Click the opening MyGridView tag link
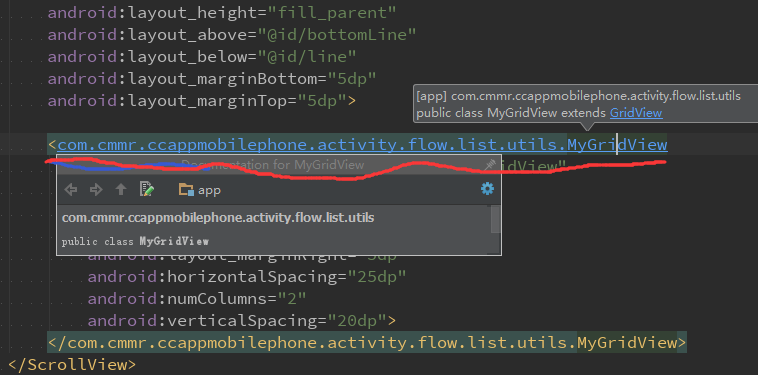 coord(362,144)
